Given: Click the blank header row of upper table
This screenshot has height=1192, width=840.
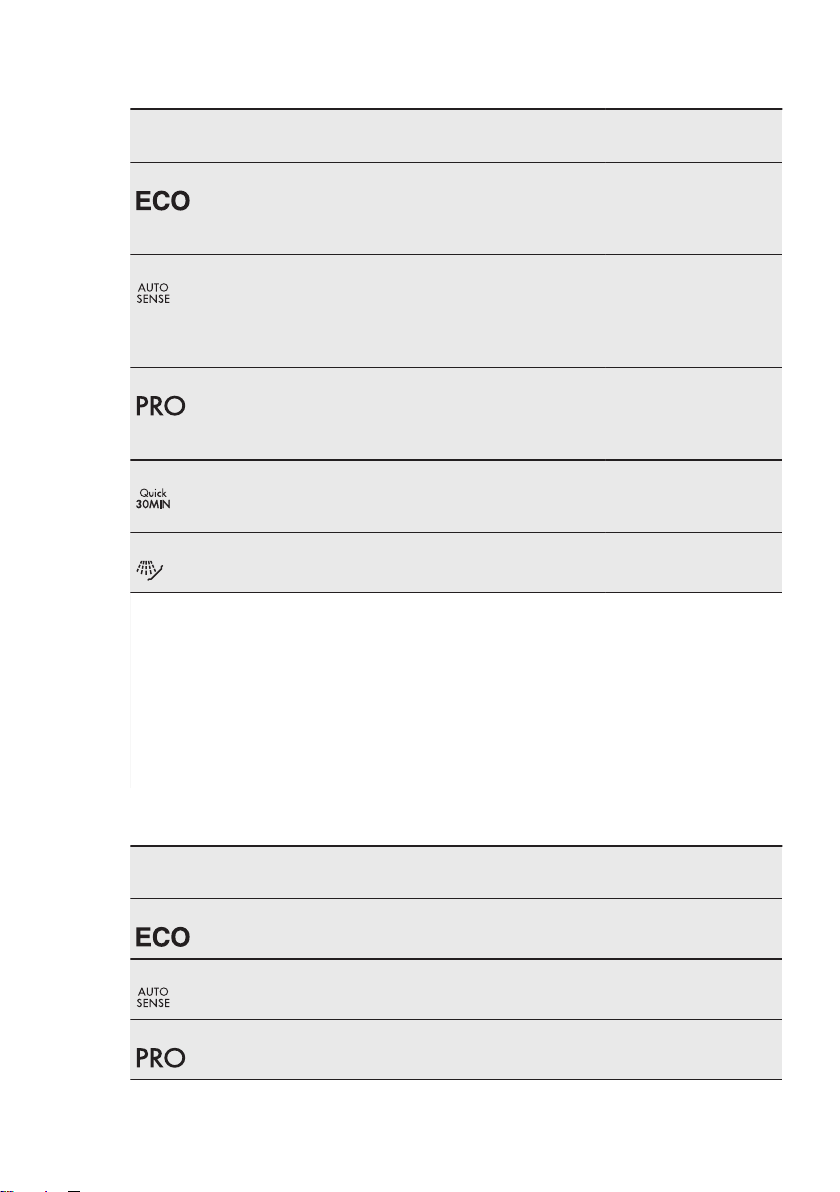Looking at the screenshot, I should 455,135.
